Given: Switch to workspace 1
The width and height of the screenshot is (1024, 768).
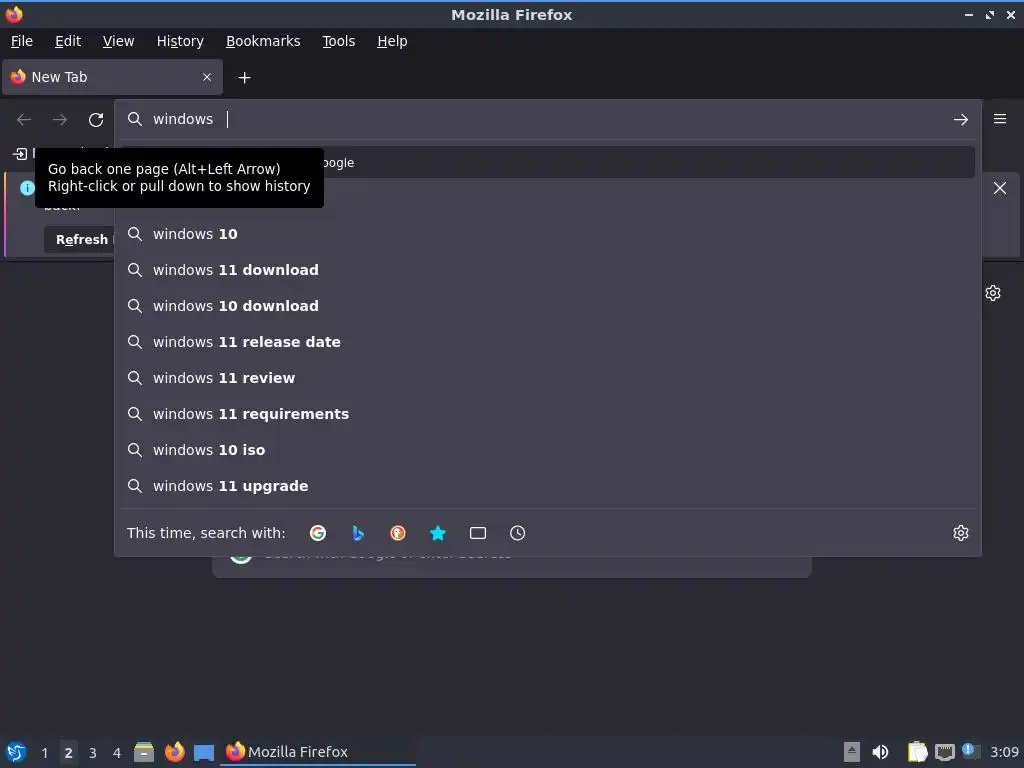Looking at the screenshot, I should (44, 753).
